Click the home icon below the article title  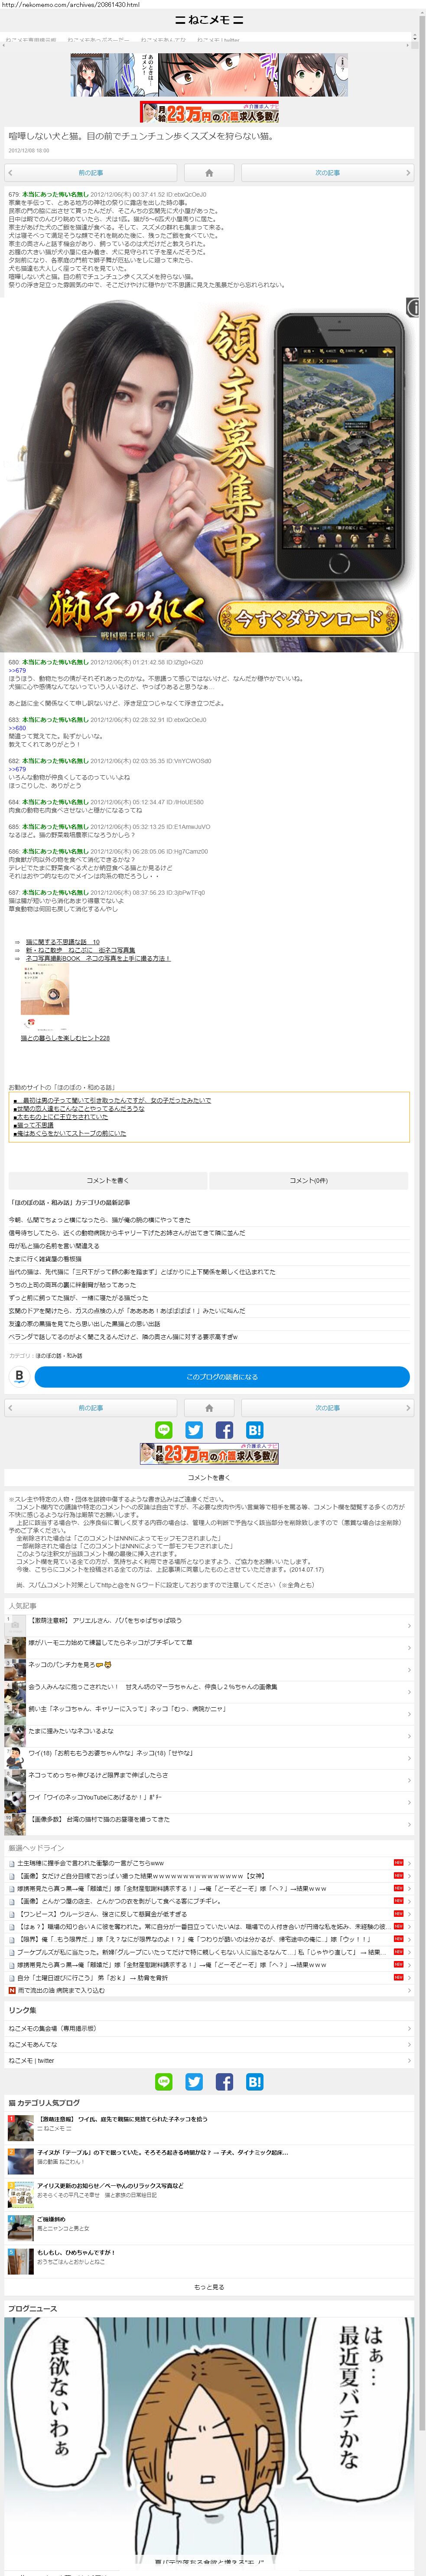(209, 172)
